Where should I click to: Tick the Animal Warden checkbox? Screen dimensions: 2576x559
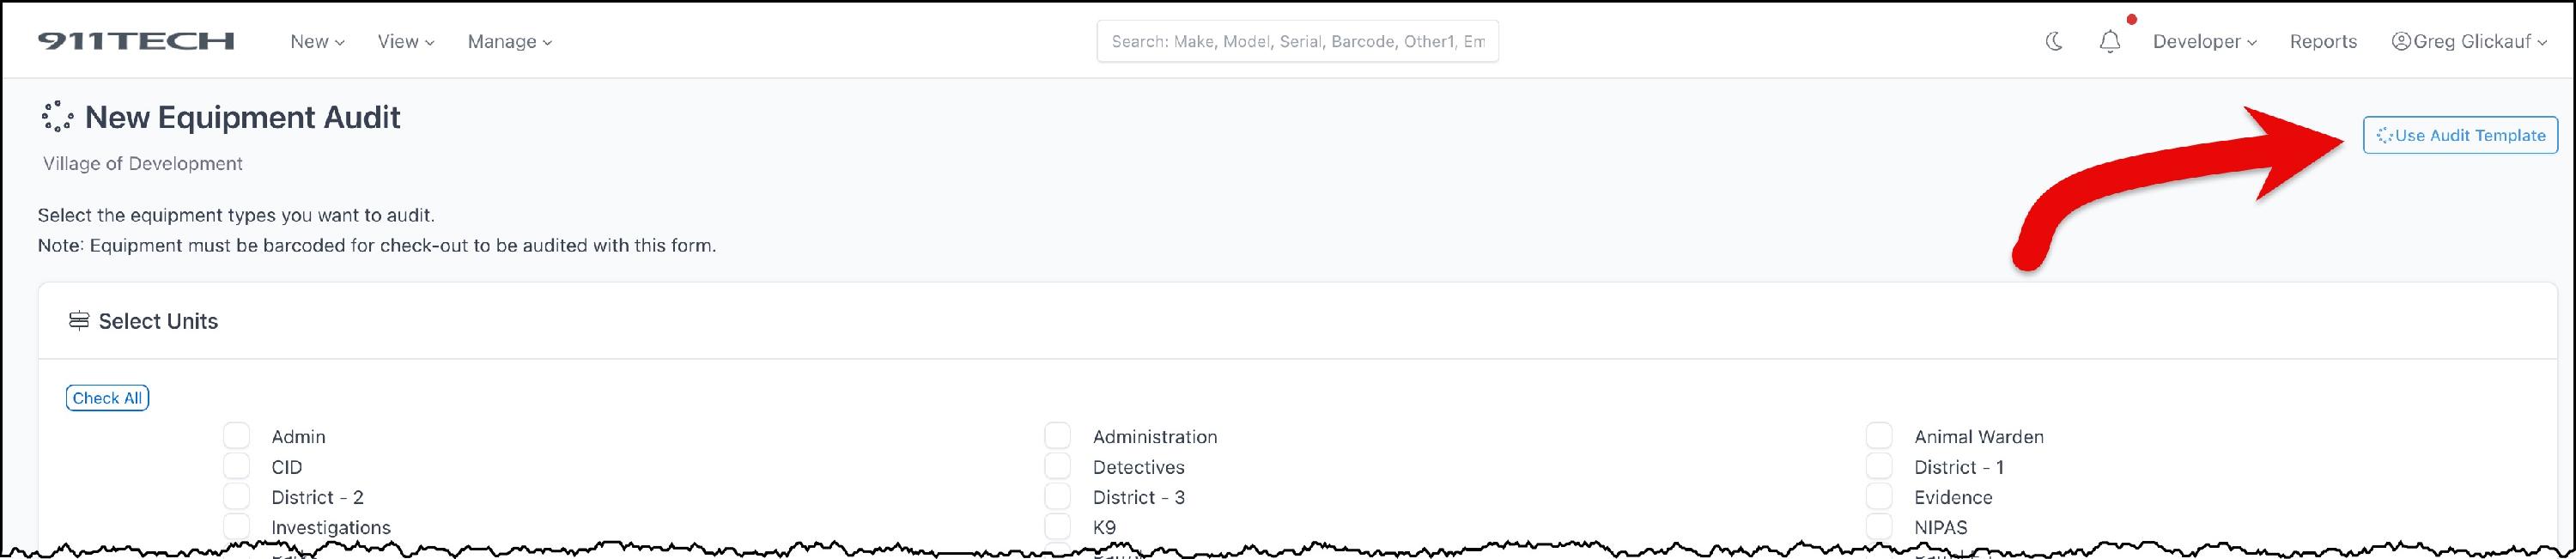pyautogui.click(x=1878, y=436)
